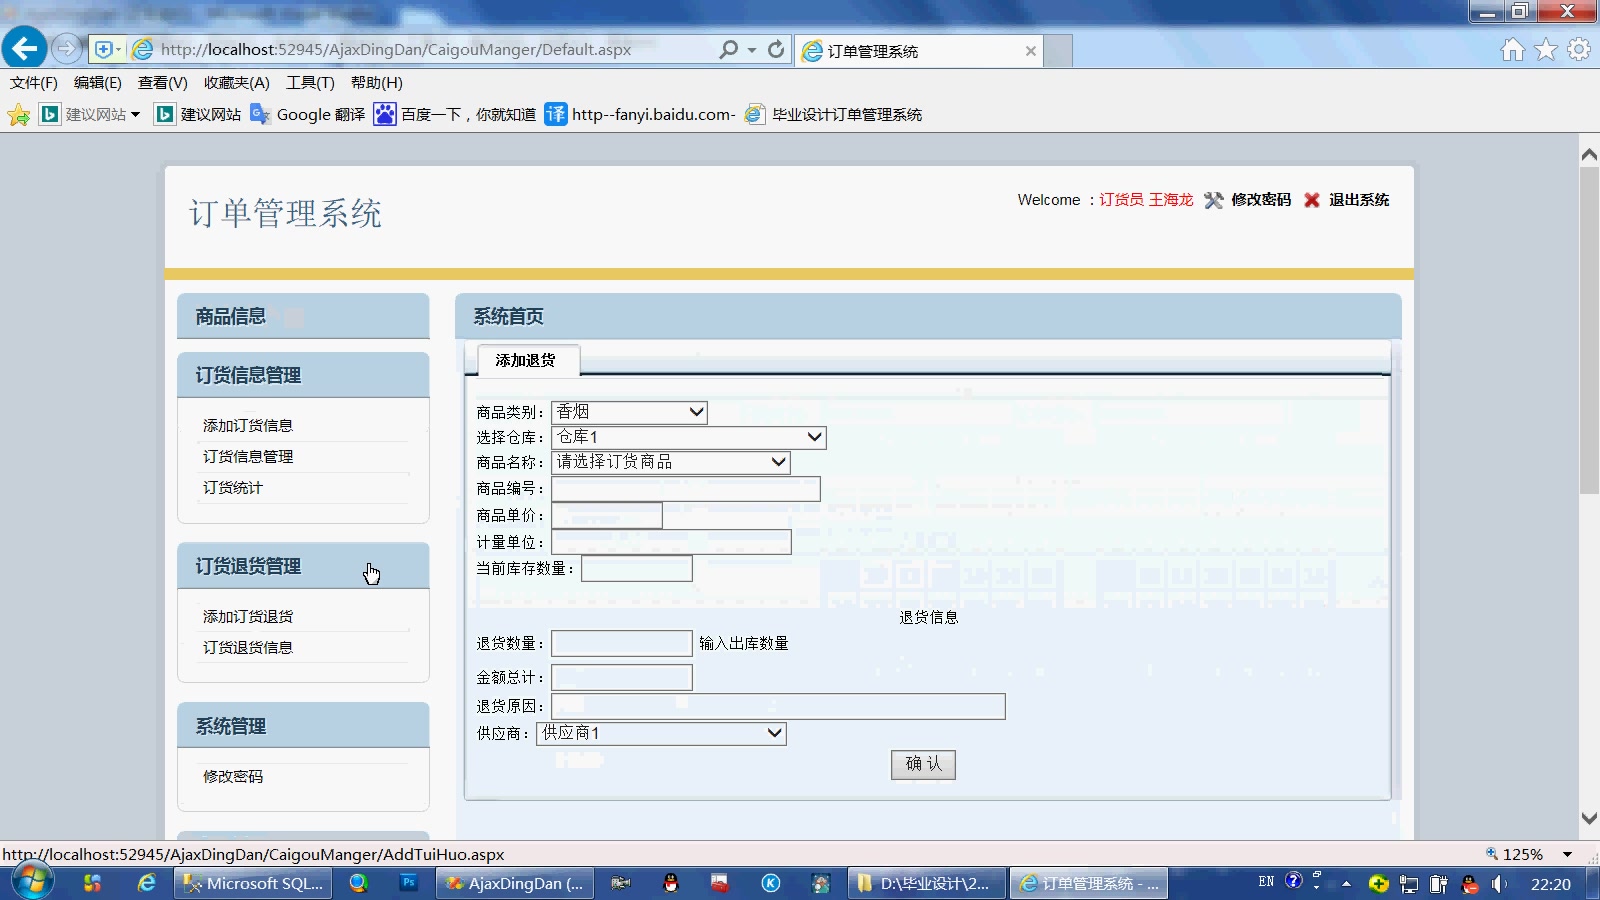Screen dimensions: 1600x900
Task: Click the 金额总计 input field
Action: click(x=622, y=678)
